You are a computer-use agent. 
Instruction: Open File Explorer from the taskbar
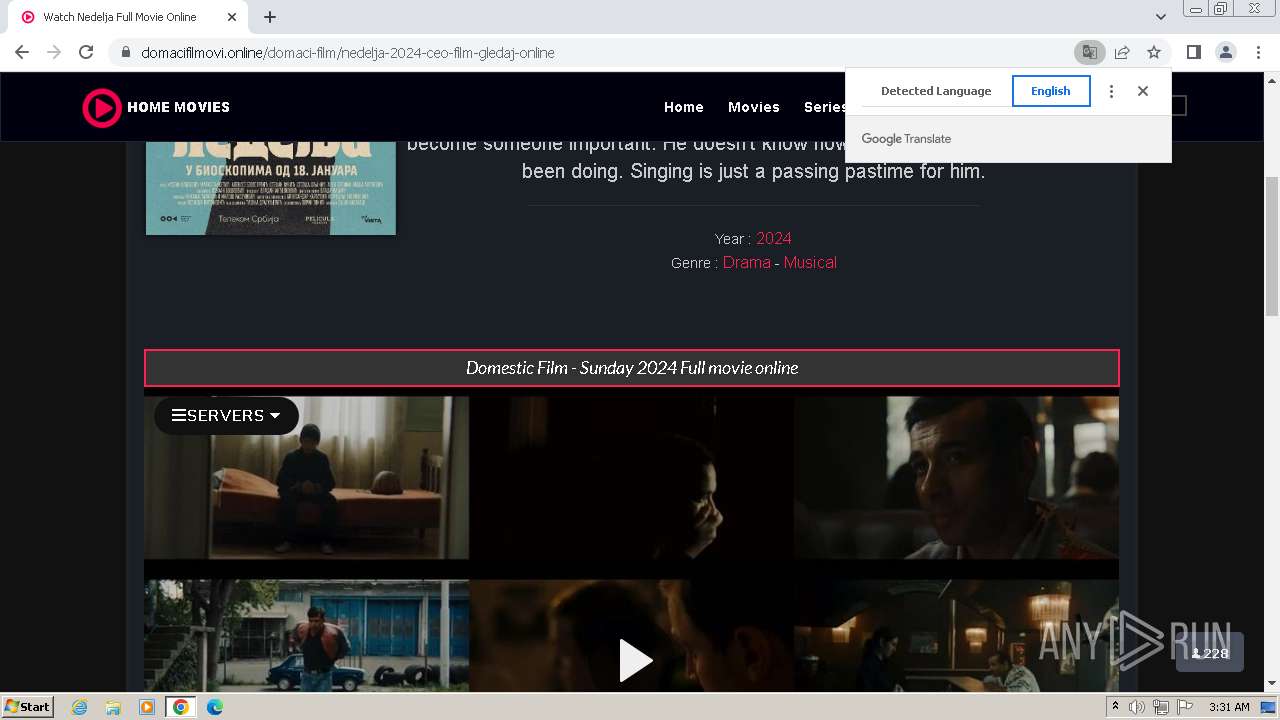click(x=113, y=707)
